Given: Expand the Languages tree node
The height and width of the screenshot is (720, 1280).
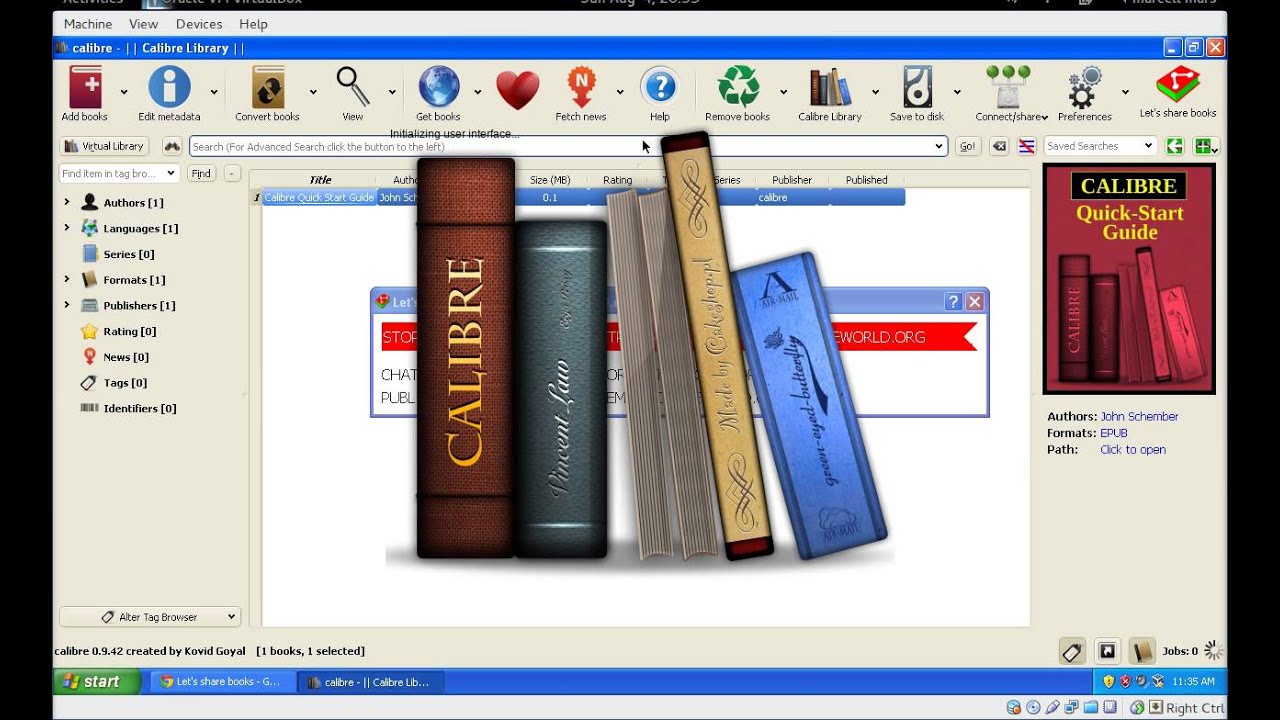Looking at the screenshot, I should (x=67, y=228).
